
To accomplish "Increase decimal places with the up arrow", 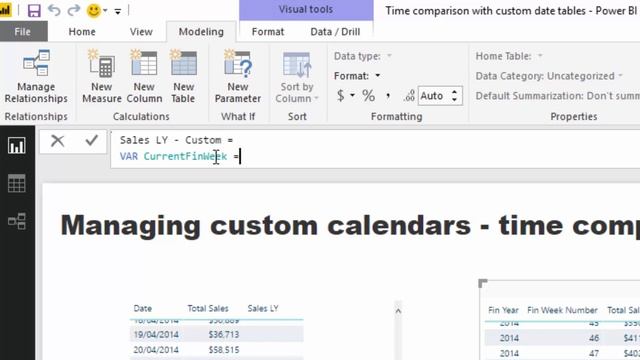I will [455, 92].
